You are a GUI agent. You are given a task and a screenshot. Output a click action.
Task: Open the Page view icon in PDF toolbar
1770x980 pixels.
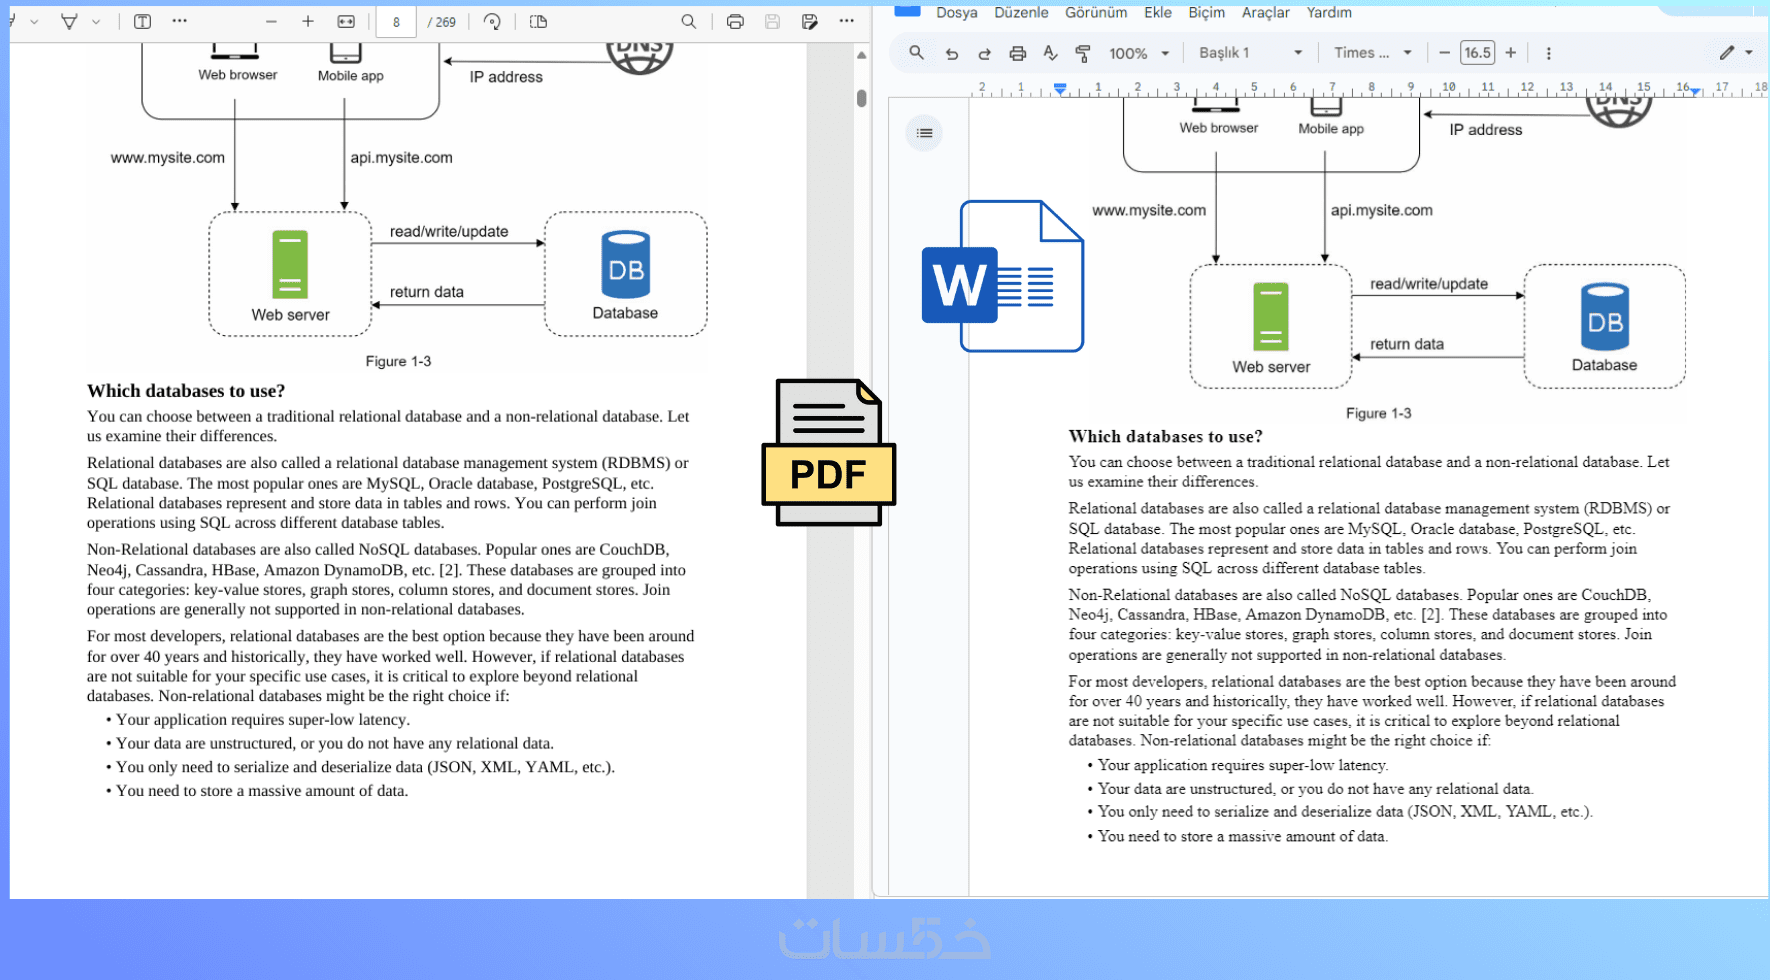click(x=538, y=21)
